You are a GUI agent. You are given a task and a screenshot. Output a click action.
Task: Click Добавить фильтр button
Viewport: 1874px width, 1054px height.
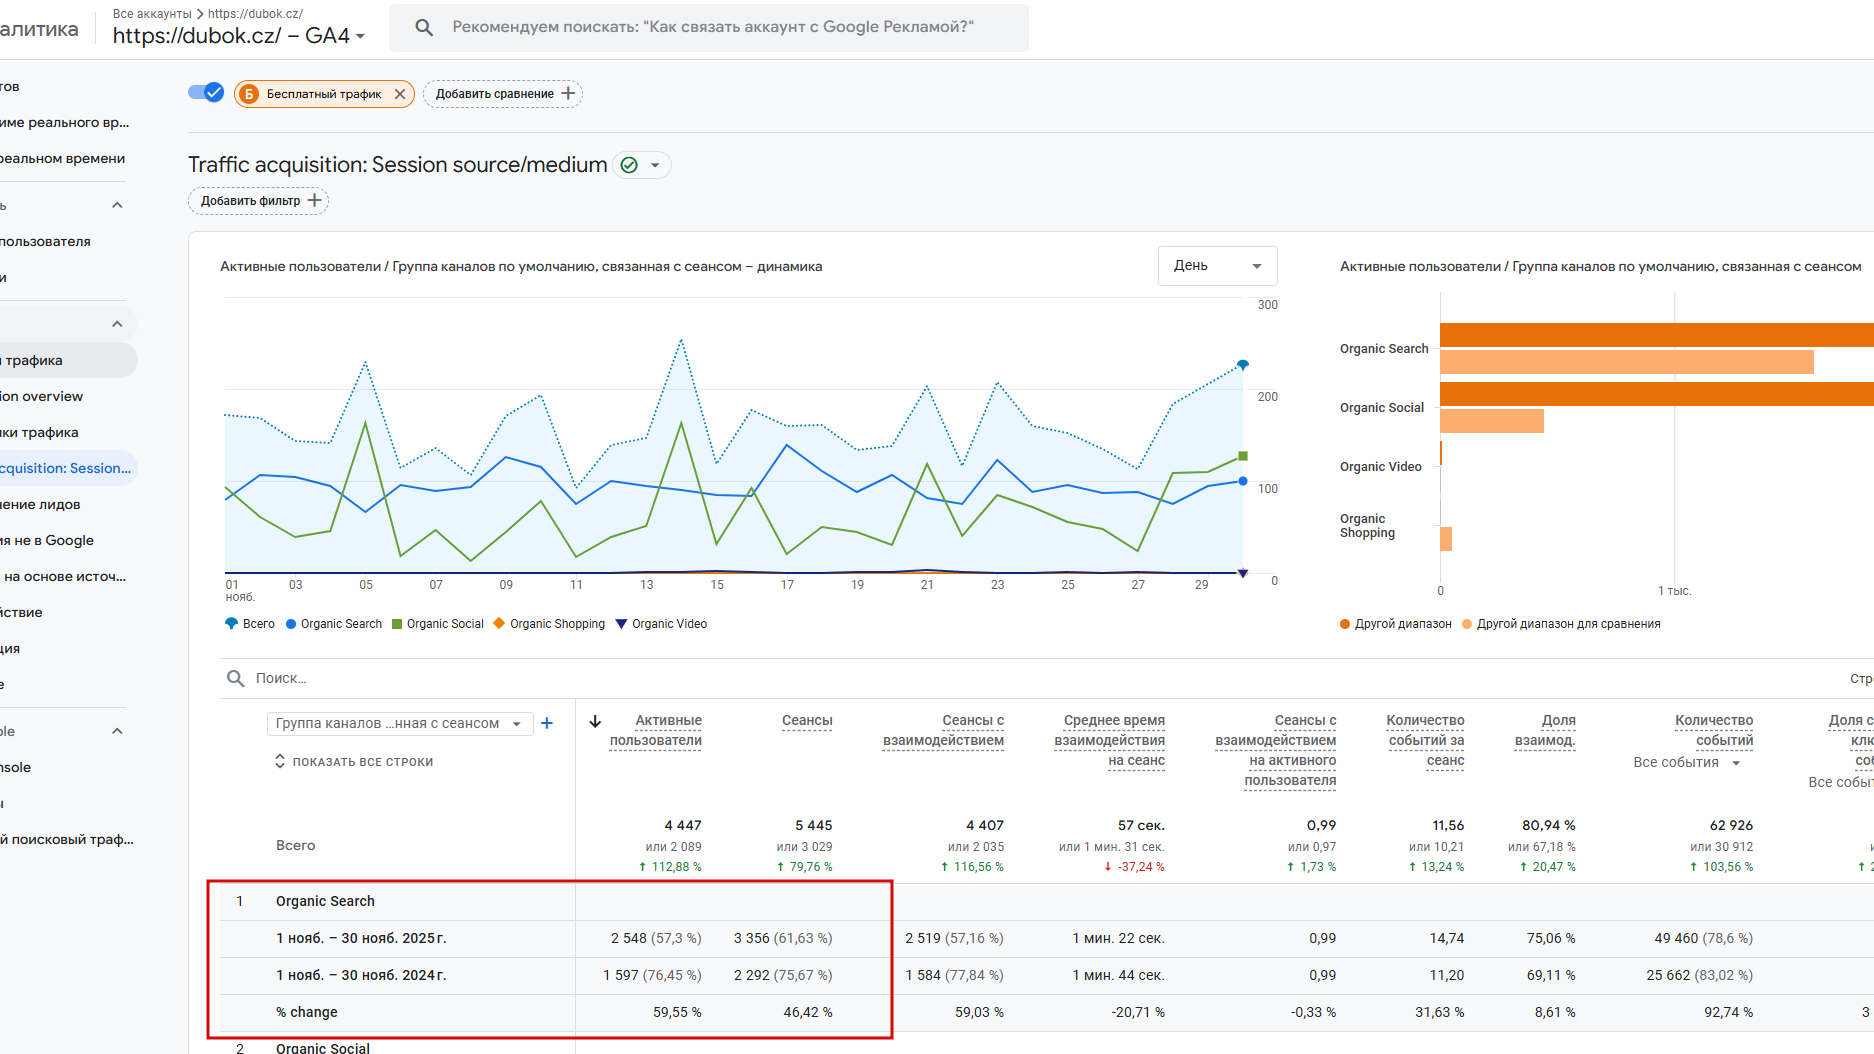click(x=258, y=201)
